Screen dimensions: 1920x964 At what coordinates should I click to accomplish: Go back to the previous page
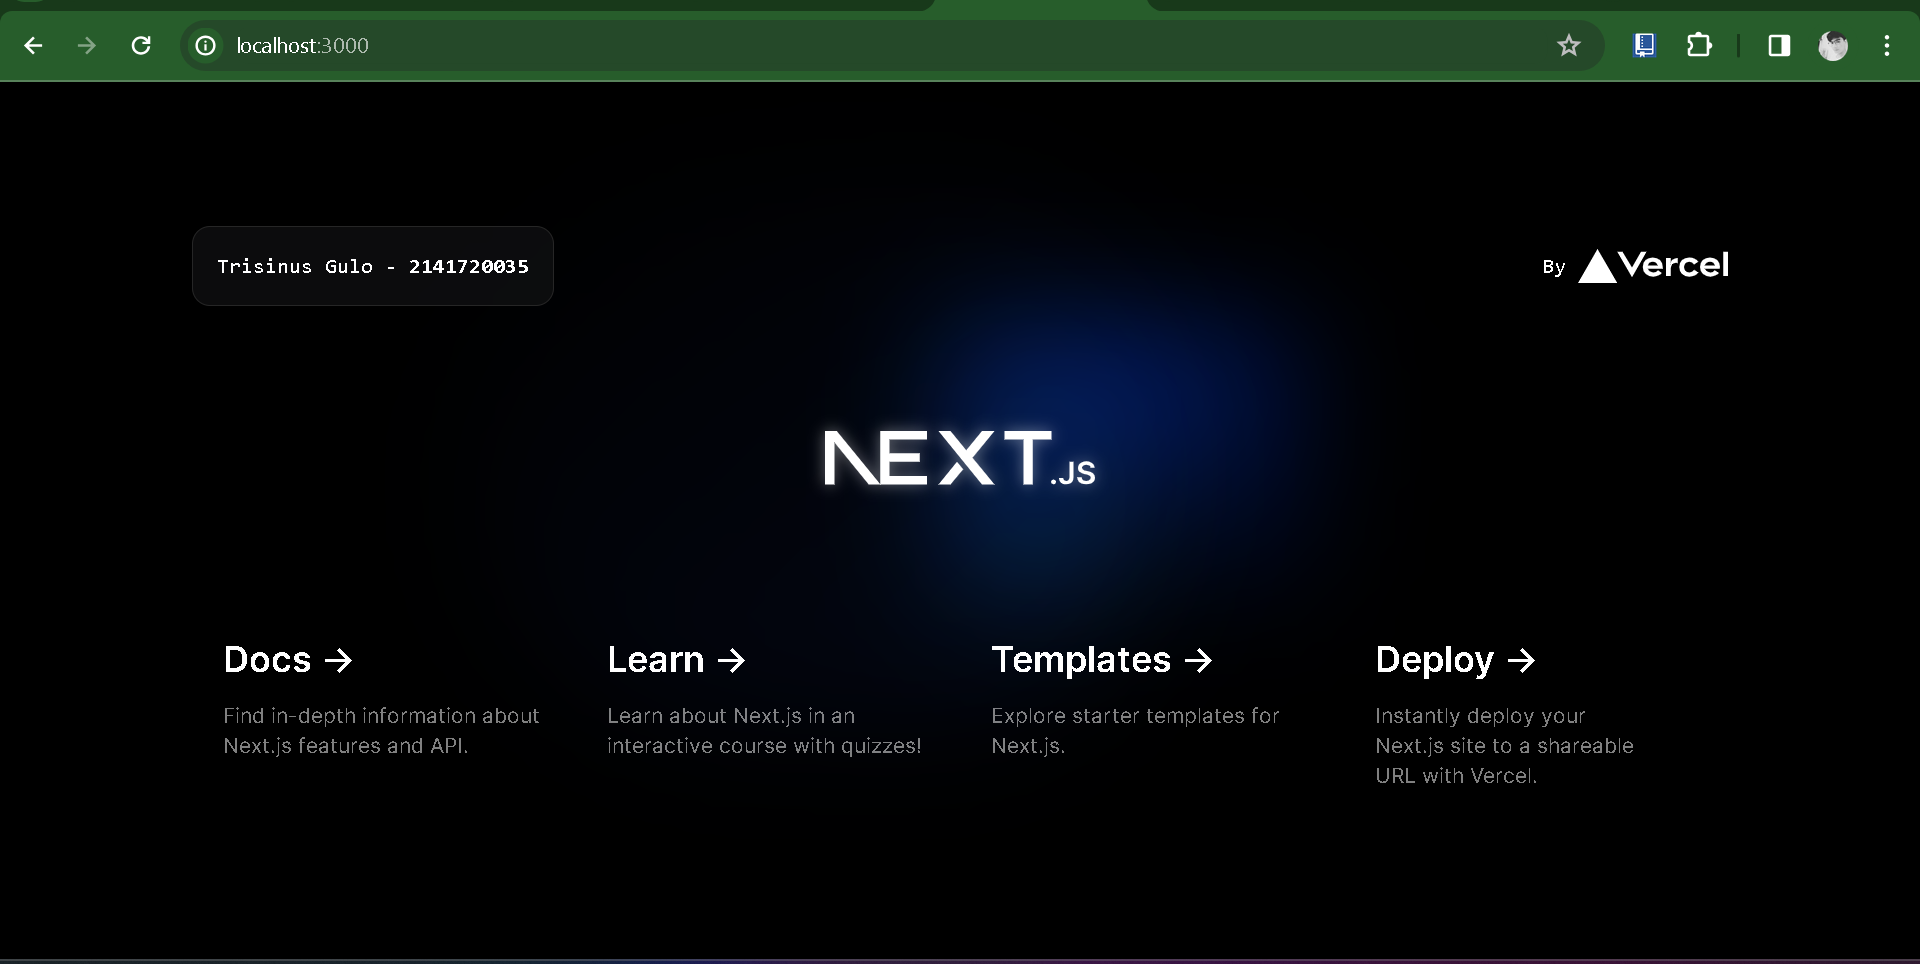pos(33,45)
